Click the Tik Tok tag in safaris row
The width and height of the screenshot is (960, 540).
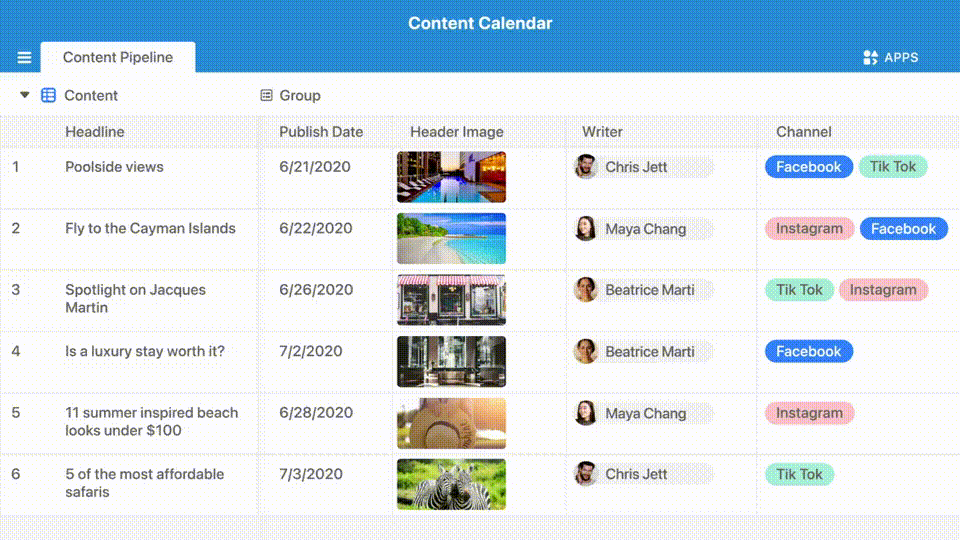(x=799, y=474)
